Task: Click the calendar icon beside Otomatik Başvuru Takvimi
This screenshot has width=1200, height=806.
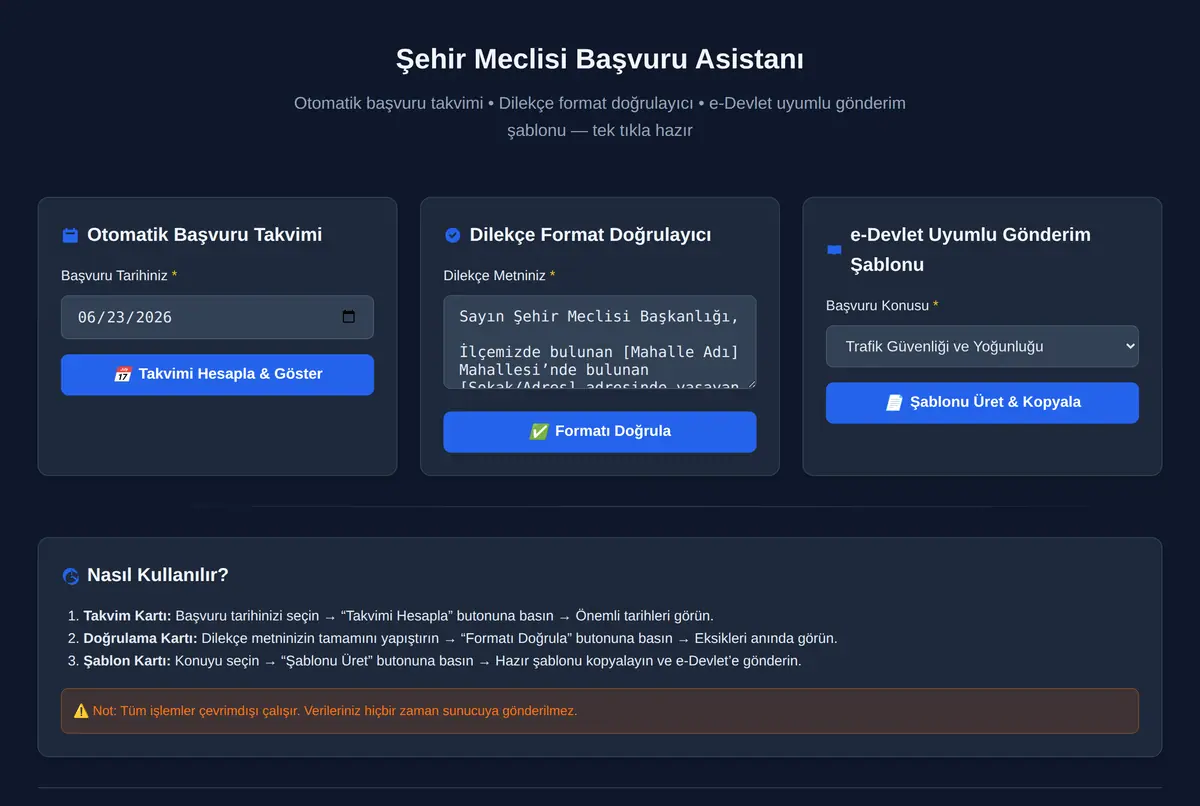Action: [x=70, y=236]
